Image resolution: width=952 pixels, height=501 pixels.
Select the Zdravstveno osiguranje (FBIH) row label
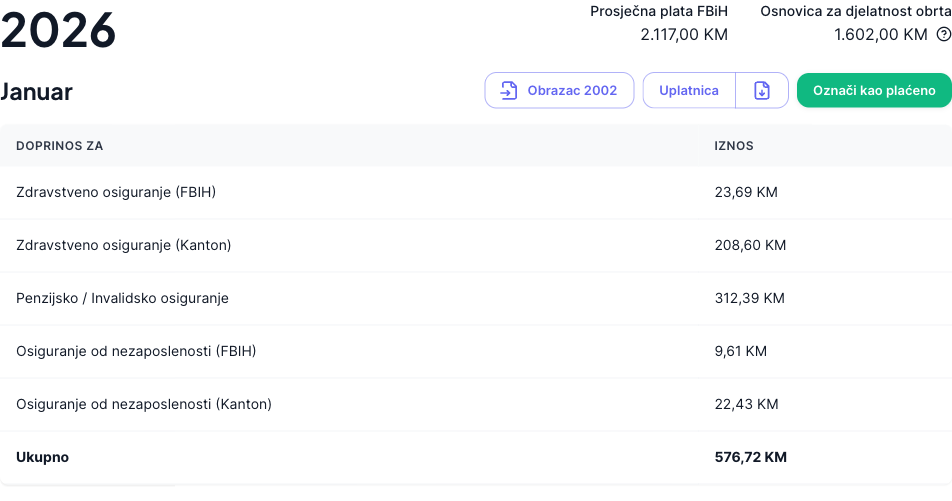tap(116, 192)
